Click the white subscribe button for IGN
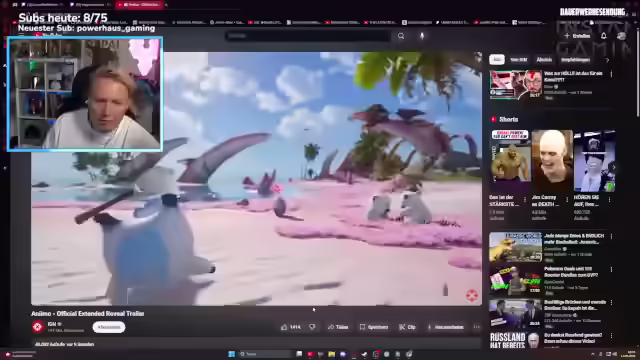Screen dimensions: 640x360 tap(109, 327)
